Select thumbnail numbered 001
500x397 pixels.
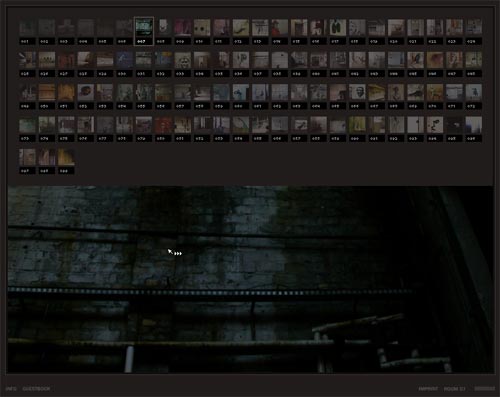tap(27, 27)
